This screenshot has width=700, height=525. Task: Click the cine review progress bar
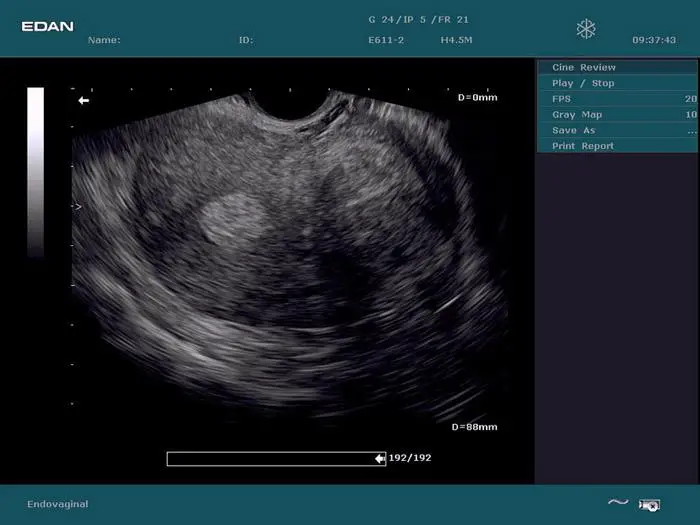coord(270,458)
